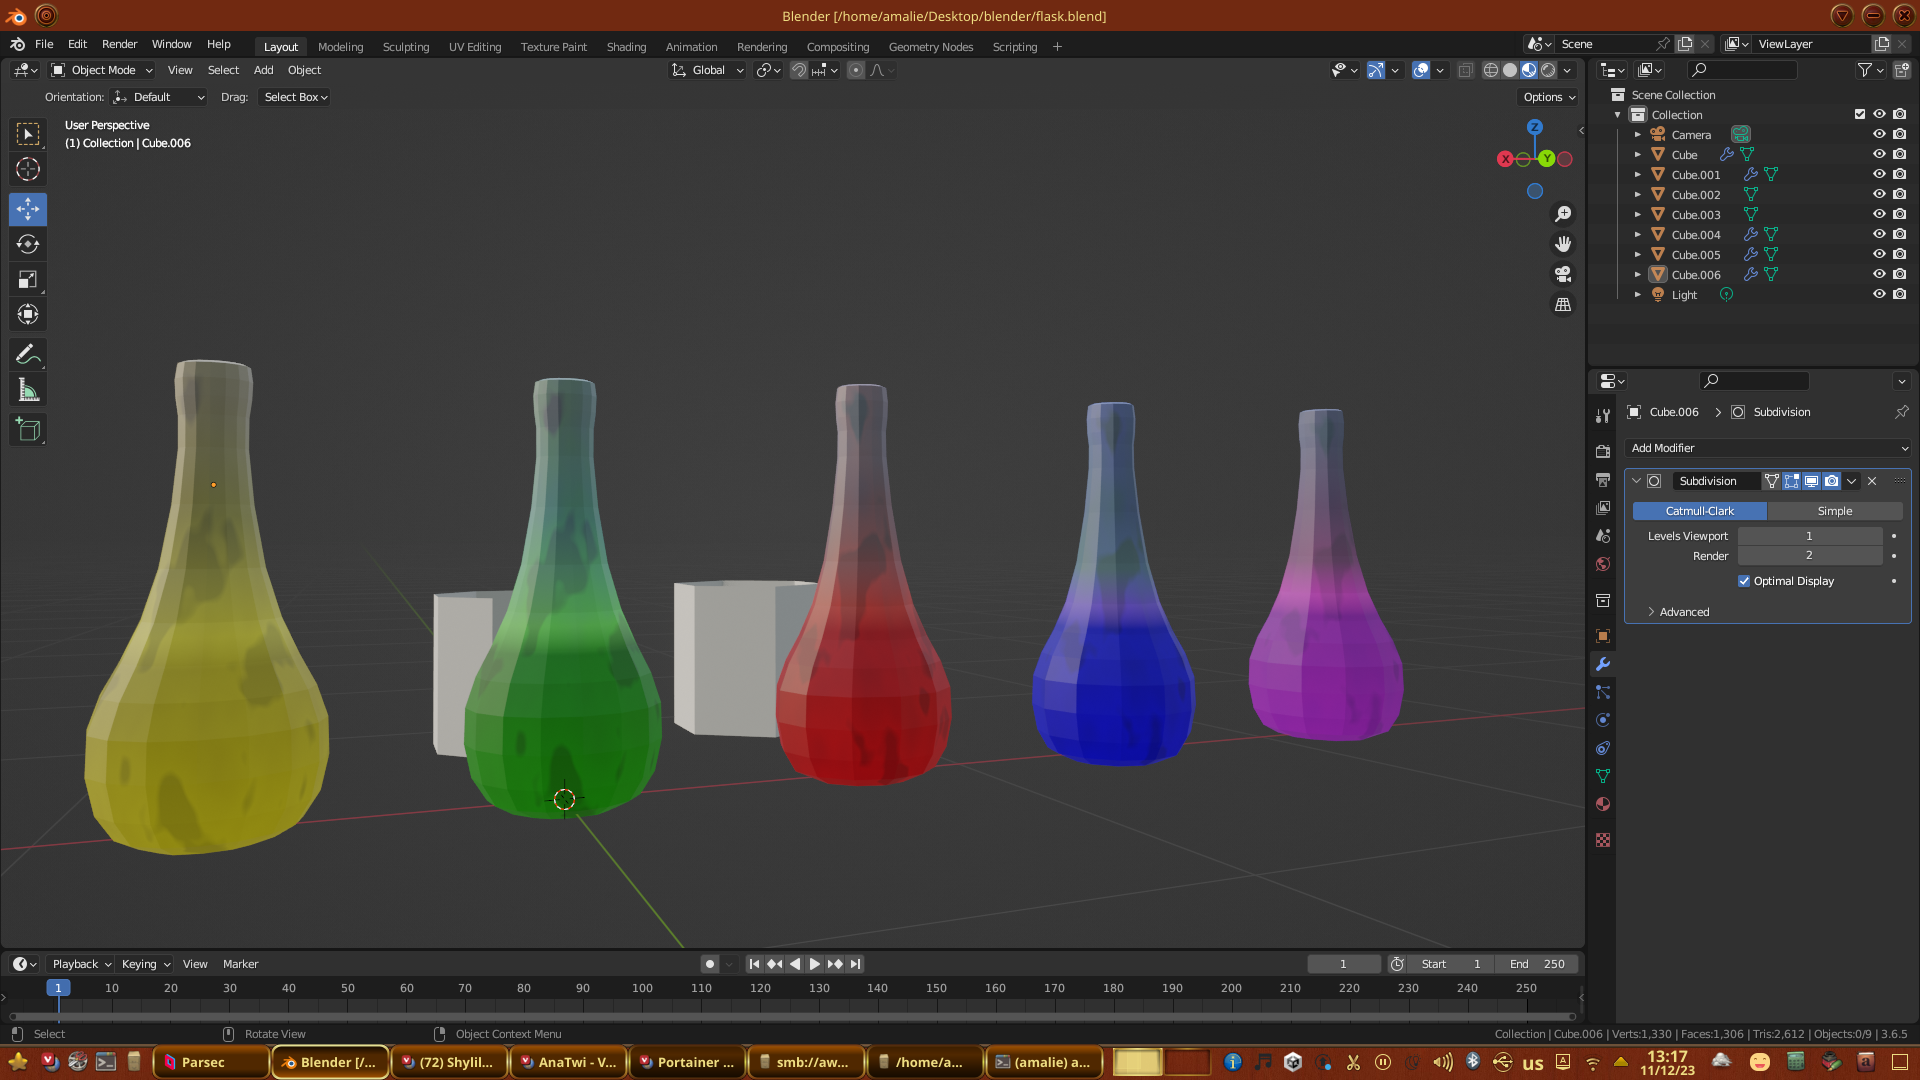Select the Measure tool
Image resolution: width=1920 pixels, height=1080 pixels.
pyautogui.click(x=28, y=390)
